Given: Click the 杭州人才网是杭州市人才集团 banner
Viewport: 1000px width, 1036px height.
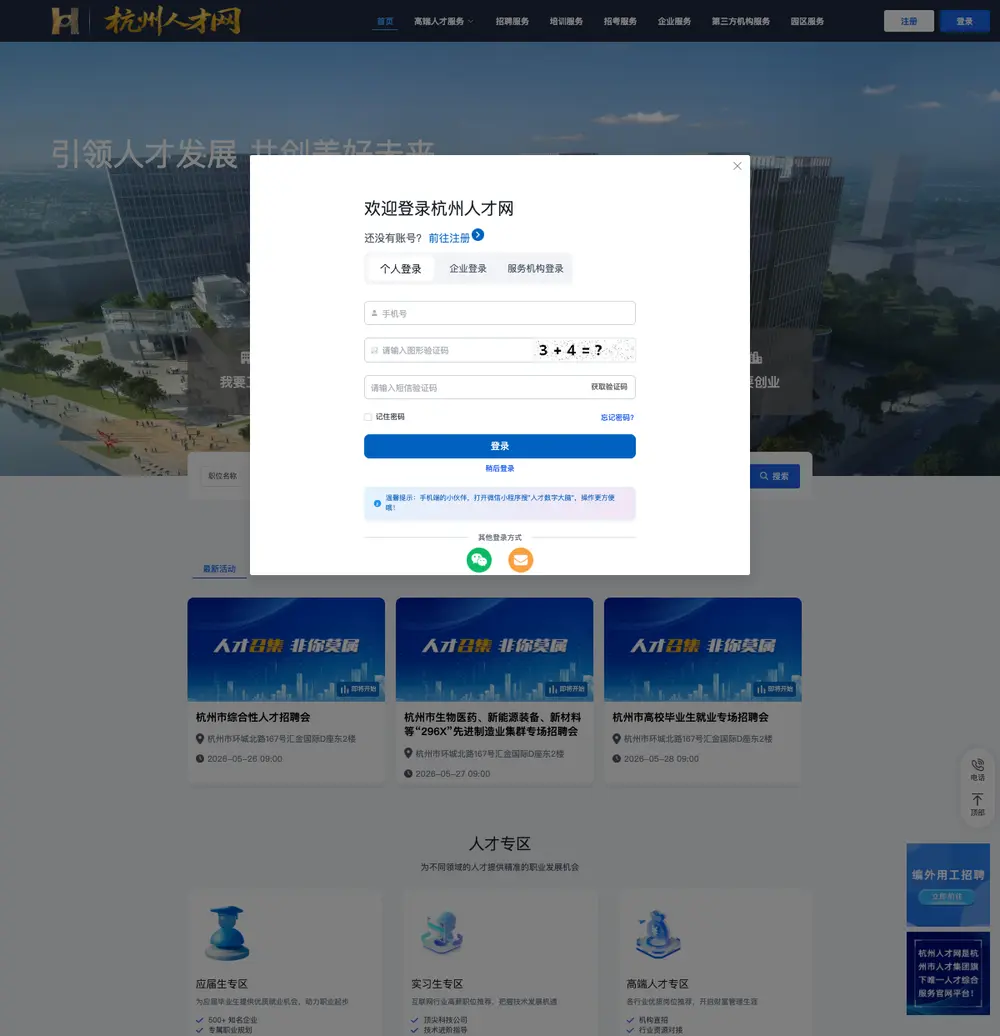Looking at the screenshot, I should pyautogui.click(x=948, y=973).
